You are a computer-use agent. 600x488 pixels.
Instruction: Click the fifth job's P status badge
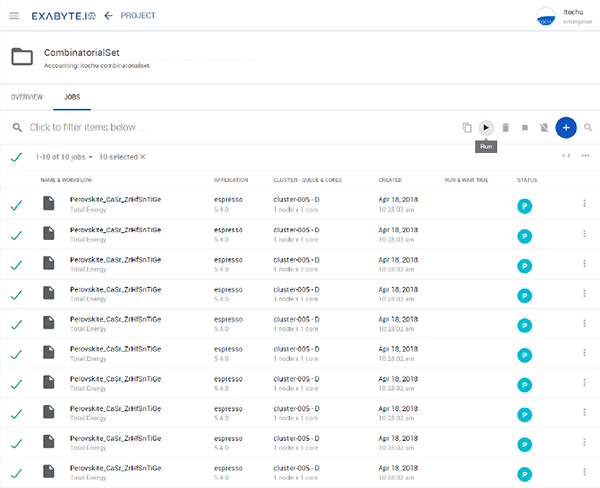525,326
